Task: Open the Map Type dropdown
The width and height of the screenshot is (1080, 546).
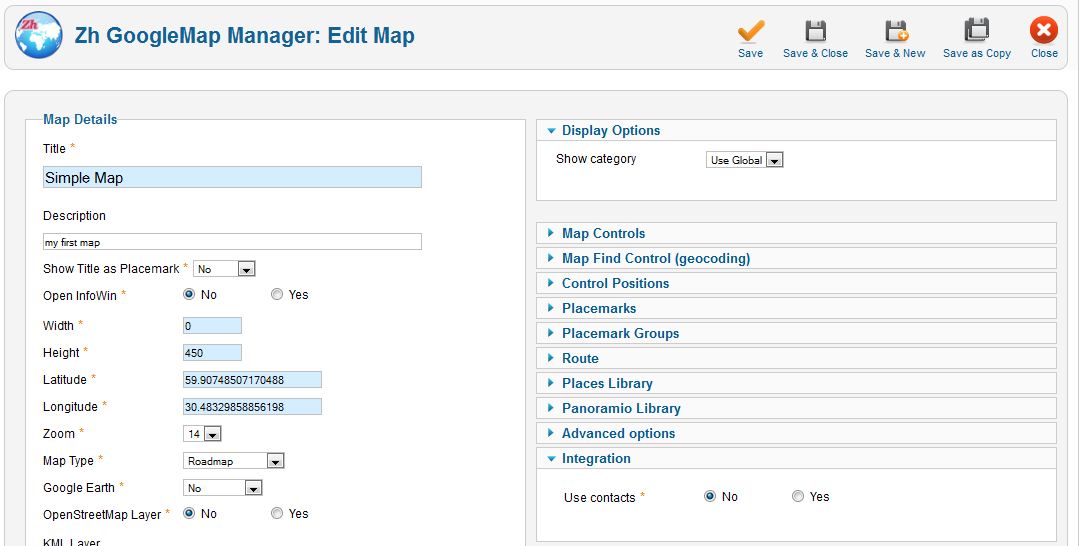Action: point(235,461)
